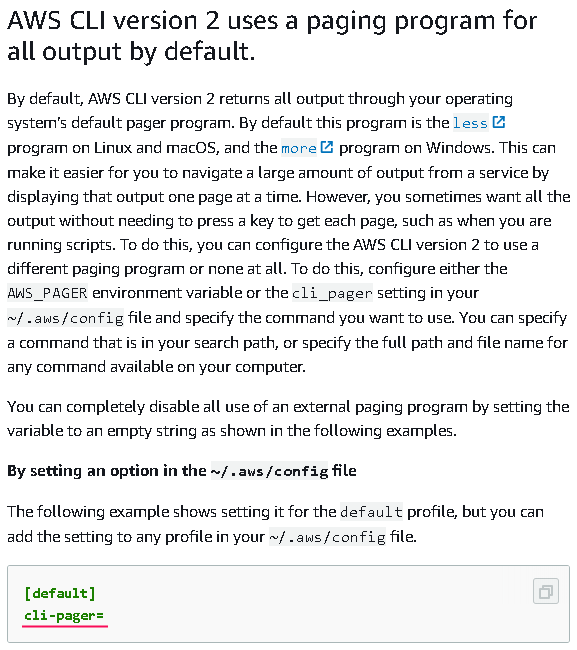This screenshot has height=650, width=577.
Task: Open the "more" program link
Action: [x=299, y=148]
